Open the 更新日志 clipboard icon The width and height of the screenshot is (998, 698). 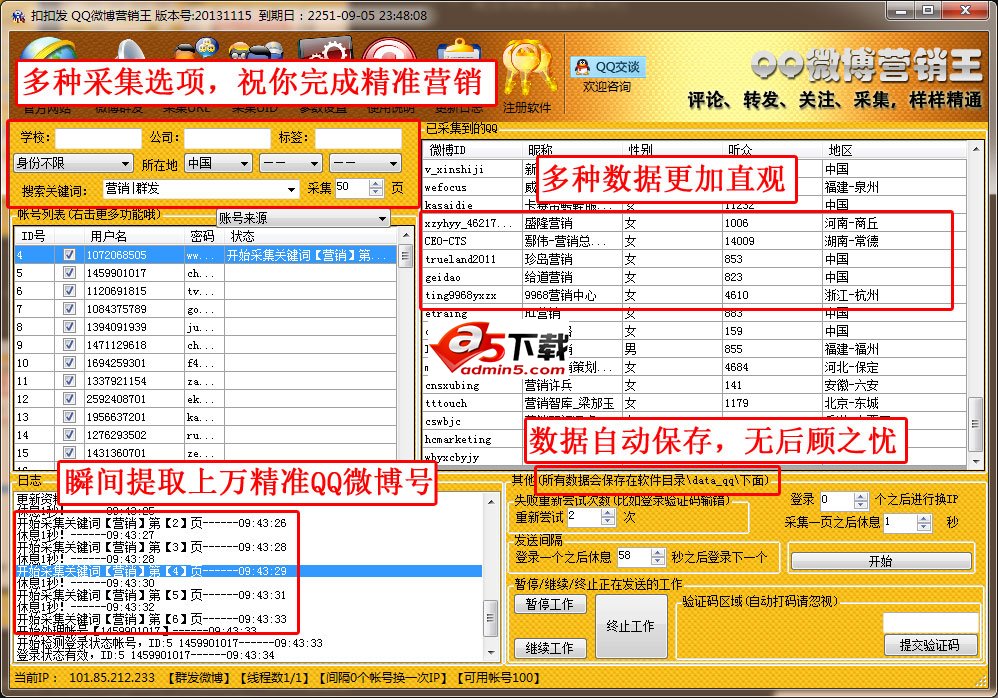point(458,51)
